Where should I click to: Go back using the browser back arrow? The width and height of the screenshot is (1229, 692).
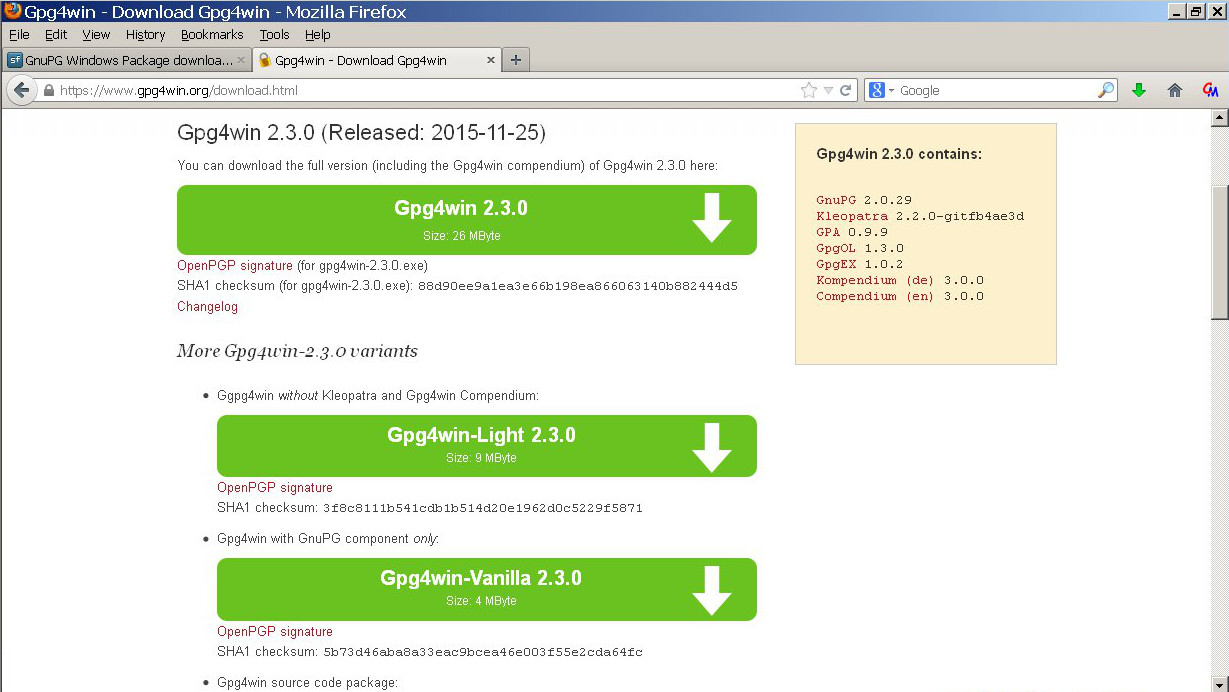point(20,90)
